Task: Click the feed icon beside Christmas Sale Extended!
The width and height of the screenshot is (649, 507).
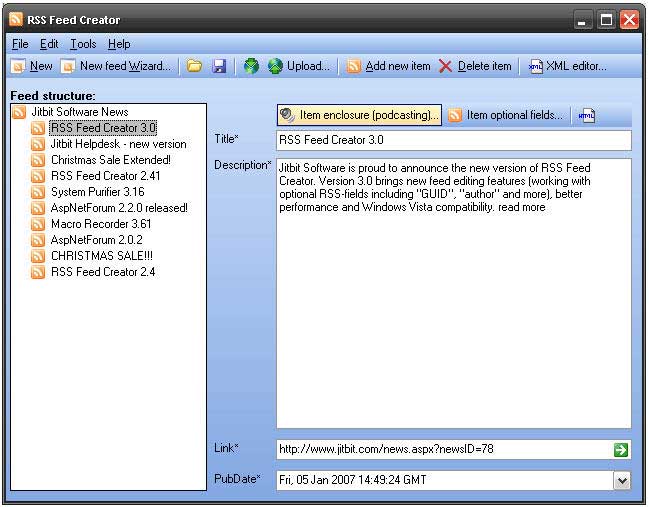Action: [x=38, y=160]
